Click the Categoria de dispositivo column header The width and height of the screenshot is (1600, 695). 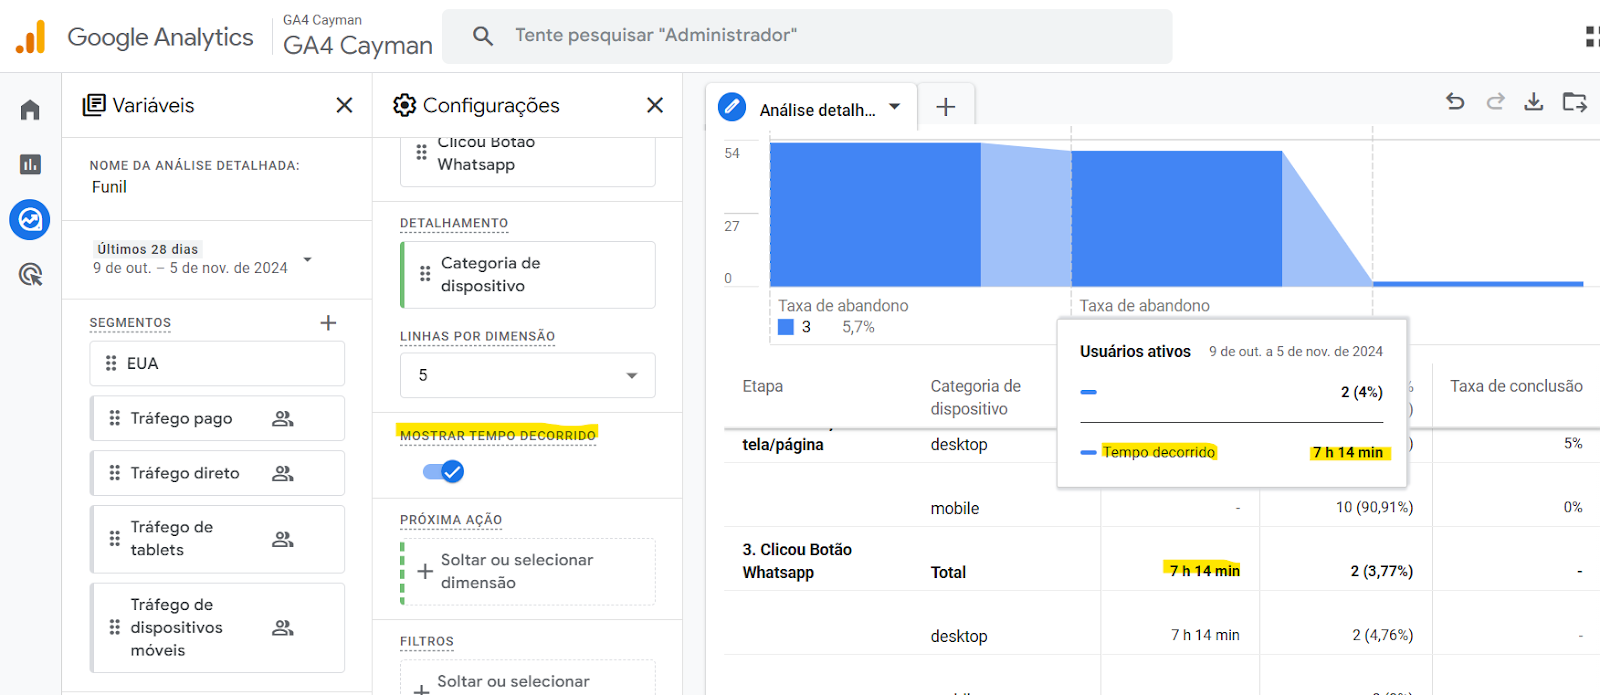coord(975,397)
